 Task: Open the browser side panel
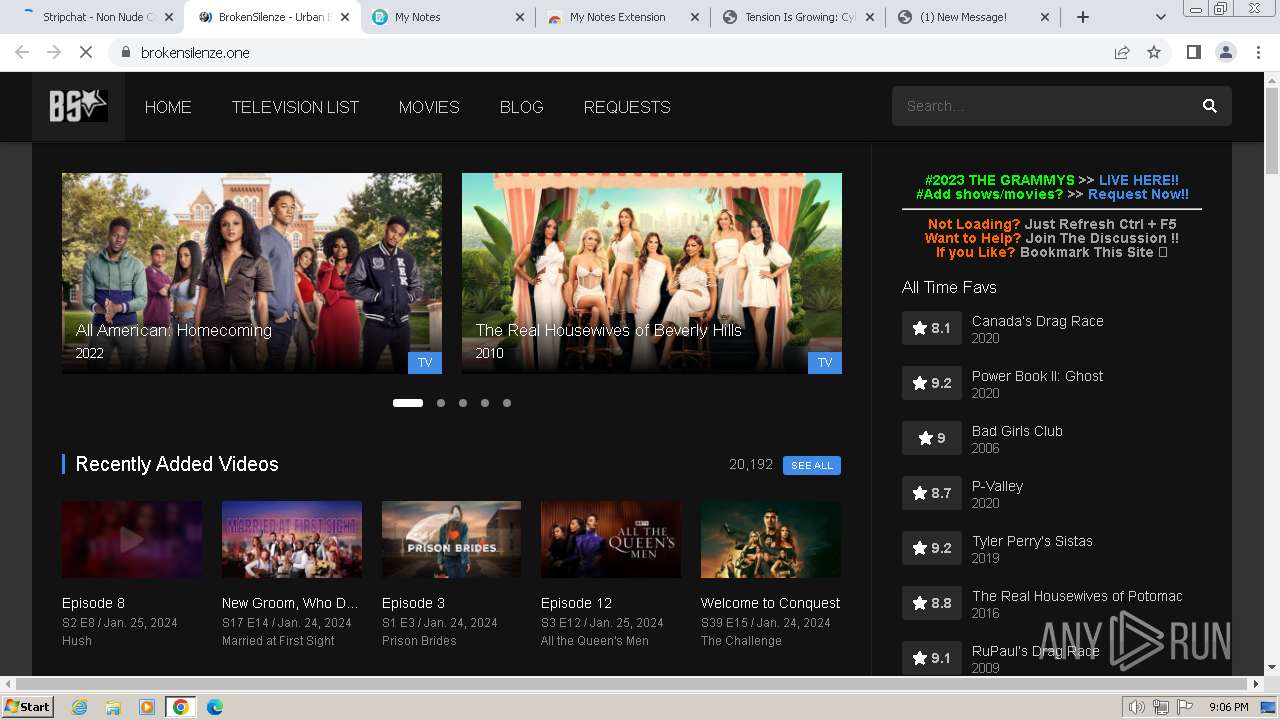(x=1193, y=52)
